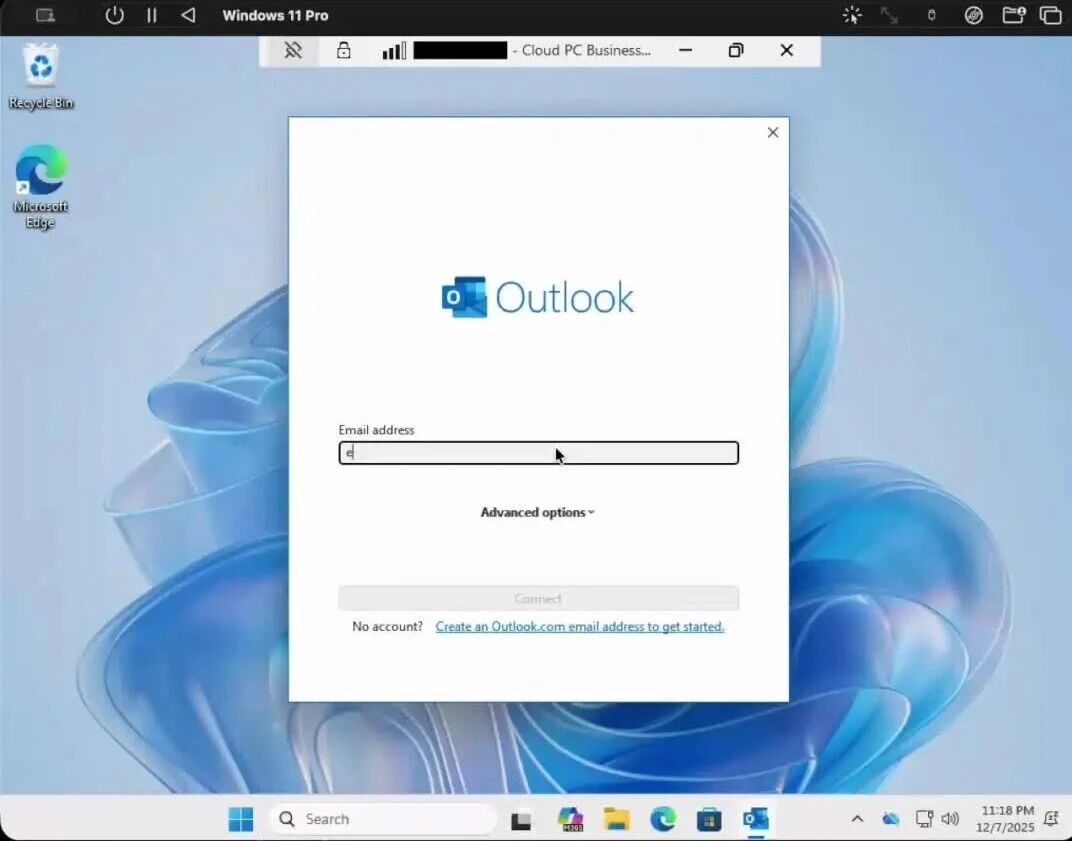The width and height of the screenshot is (1072, 841).
Task: Open Microsoft 365 Copilot taskbar icon
Action: 570,818
